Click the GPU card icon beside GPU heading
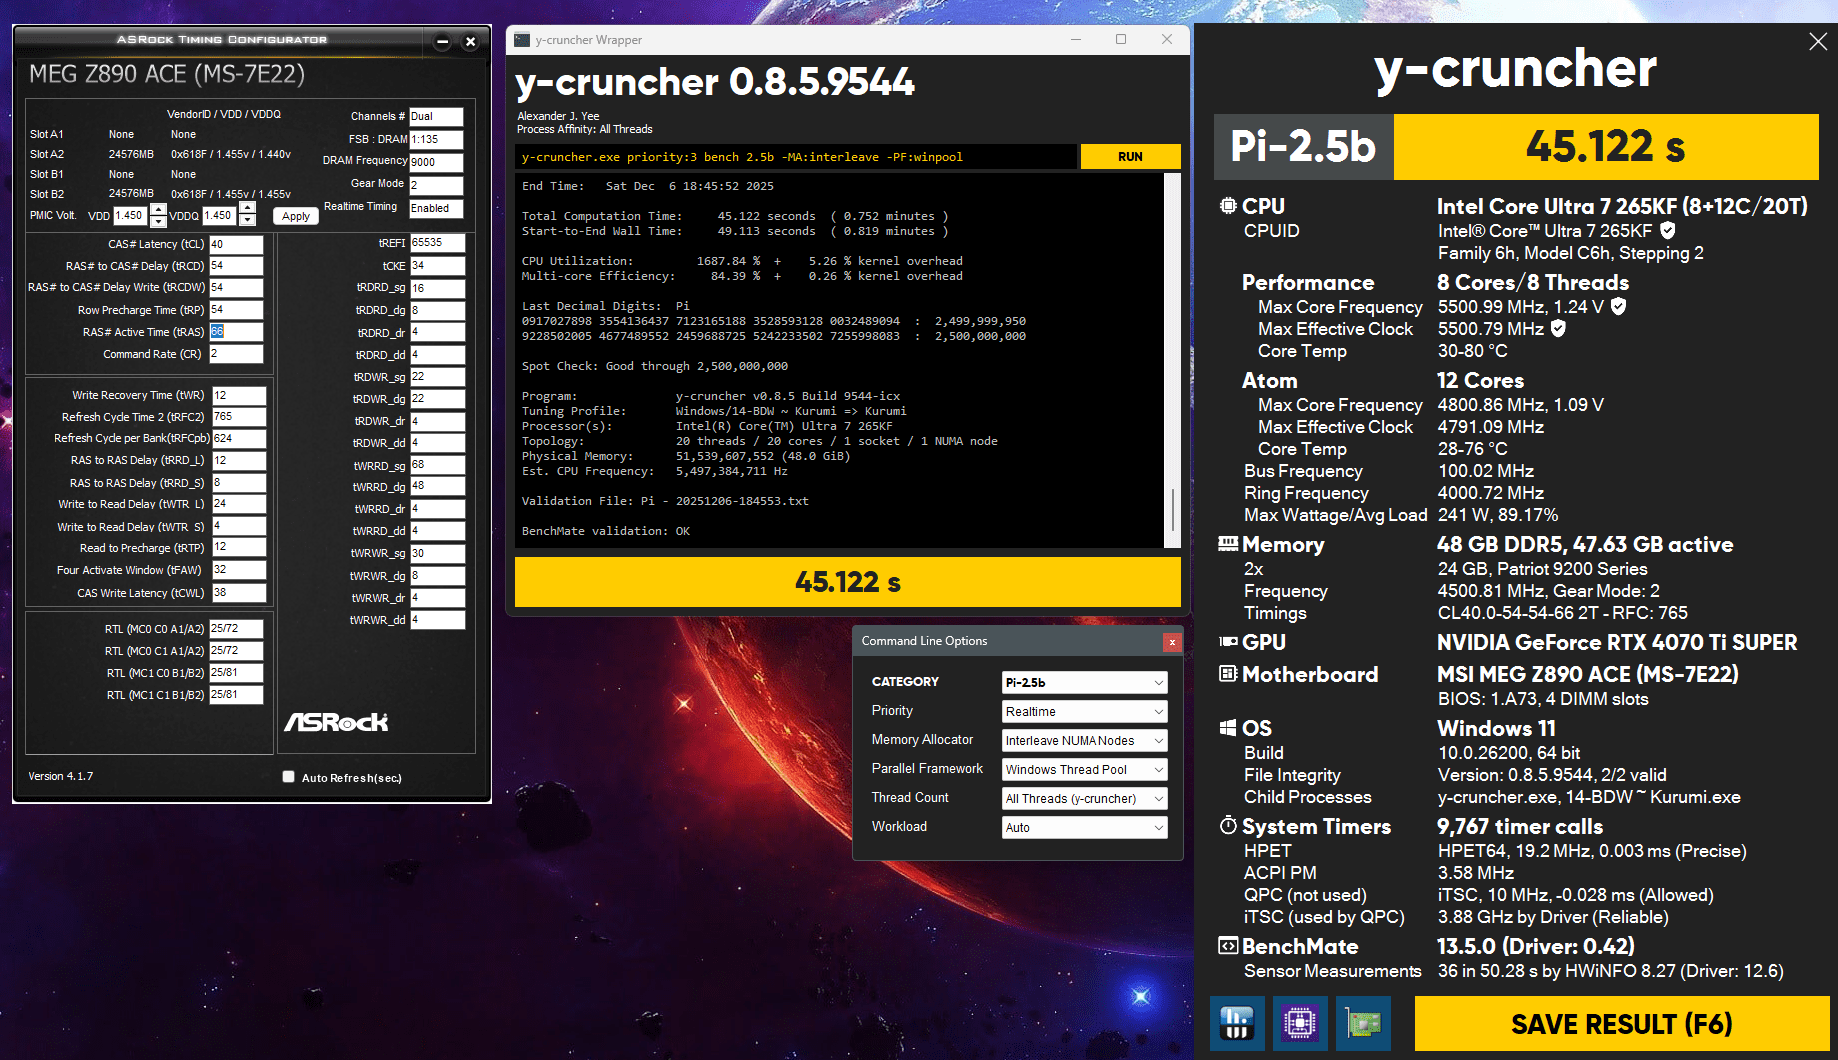Viewport: 1838px width, 1060px height. click(x=1228, y=642)
